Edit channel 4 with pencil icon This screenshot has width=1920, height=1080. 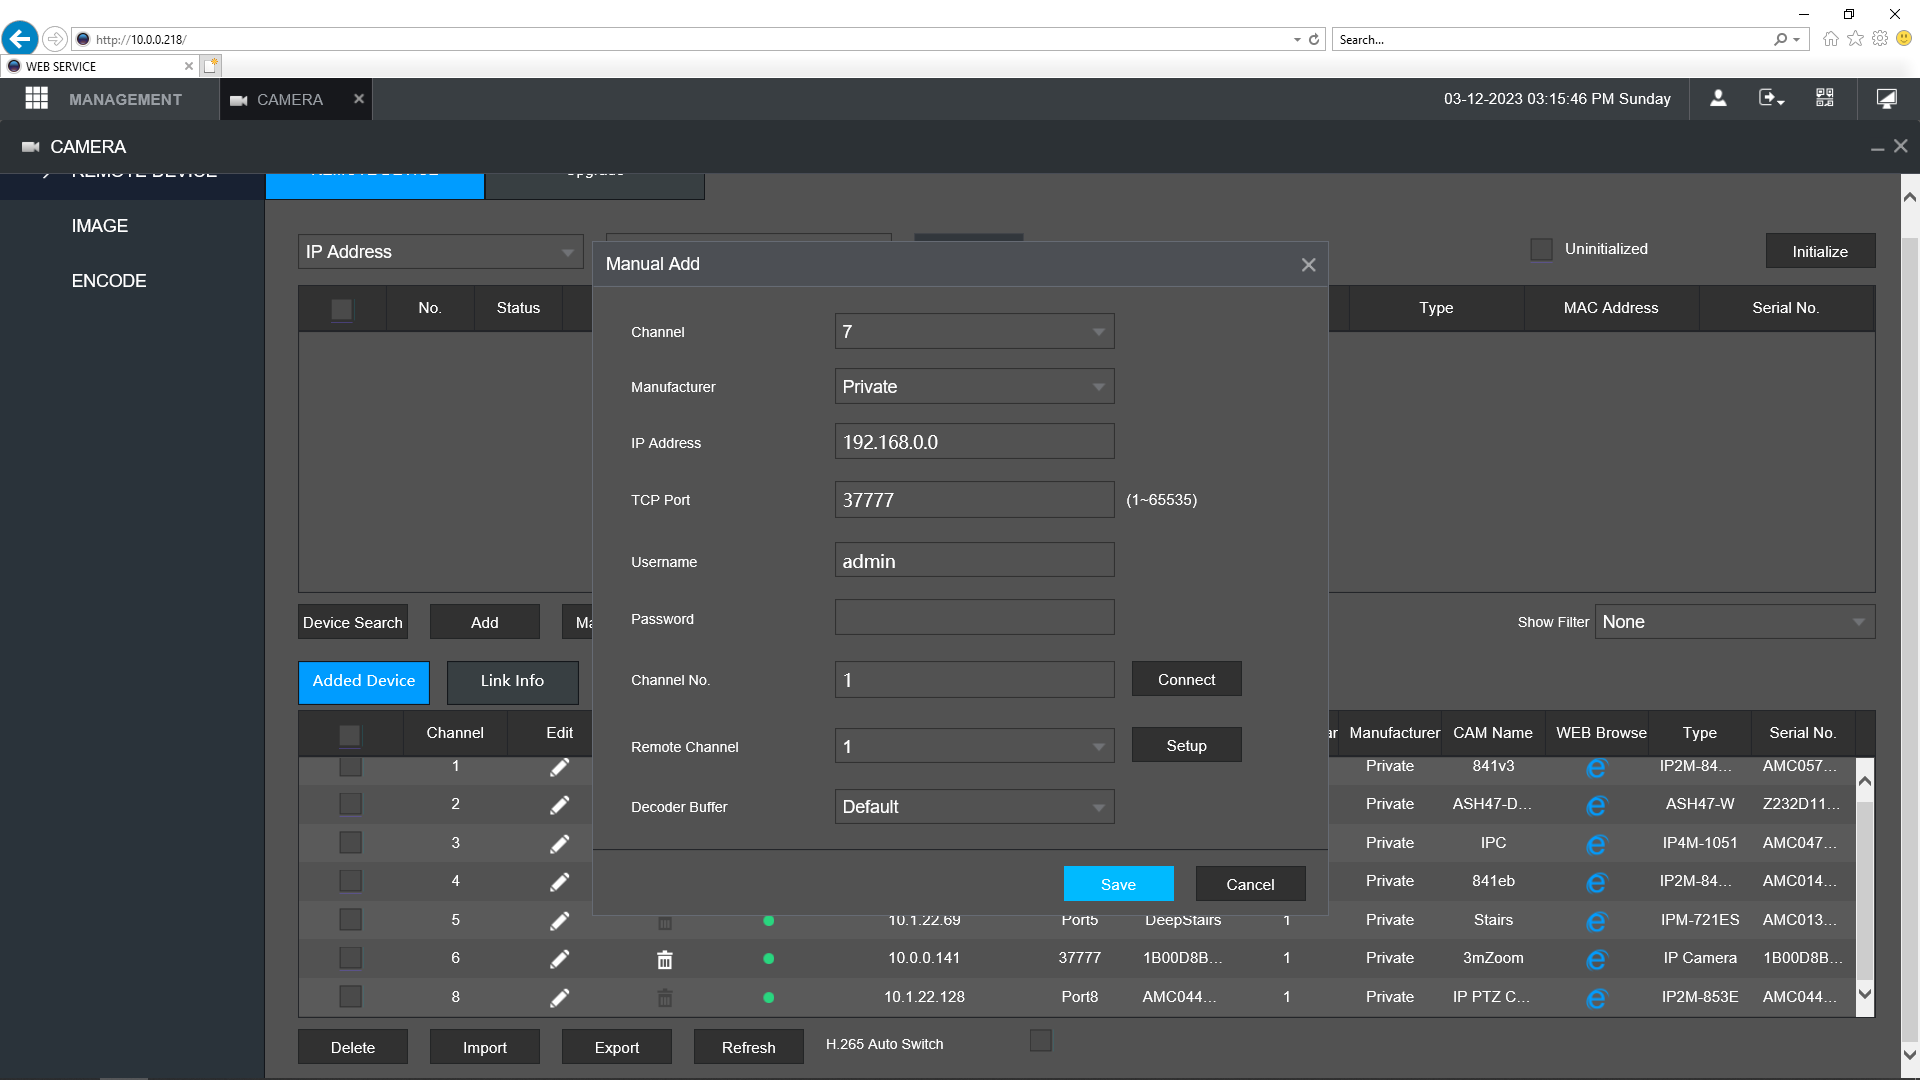coord(560,882)
